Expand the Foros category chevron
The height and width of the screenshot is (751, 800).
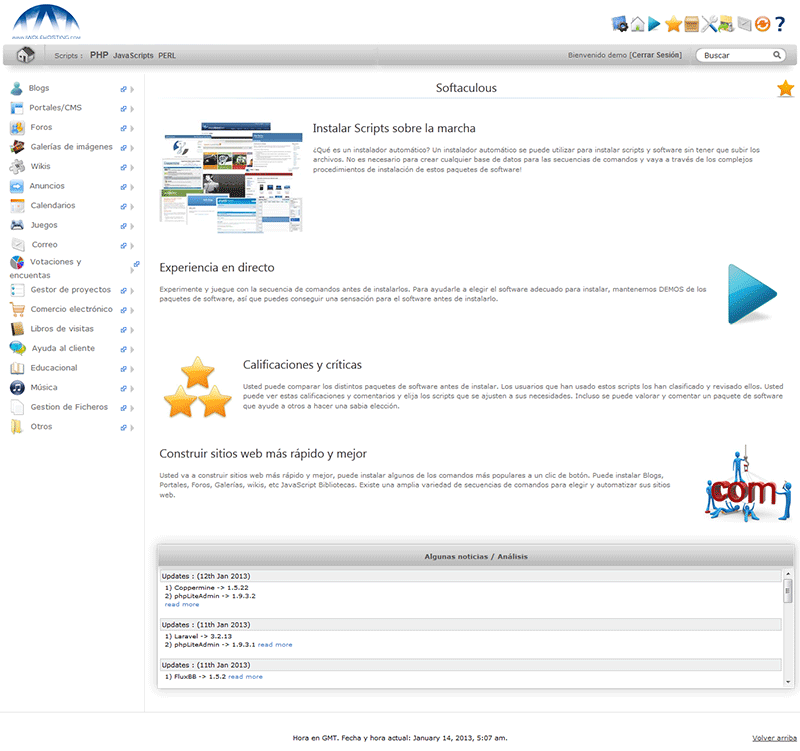point(132,129)
